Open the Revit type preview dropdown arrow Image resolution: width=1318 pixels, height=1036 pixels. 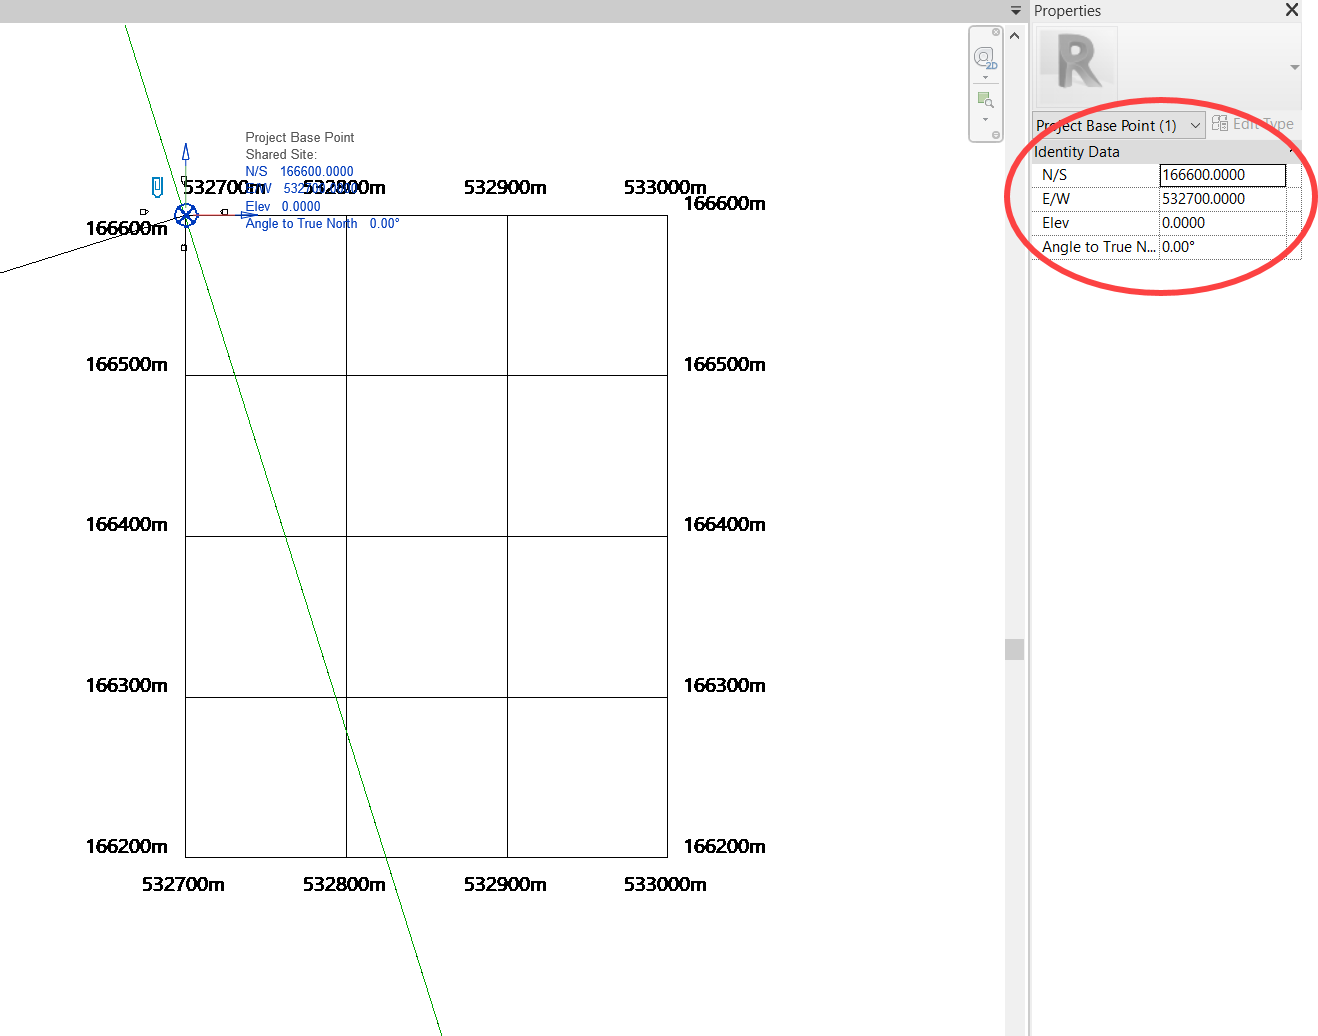point(1294,67)
